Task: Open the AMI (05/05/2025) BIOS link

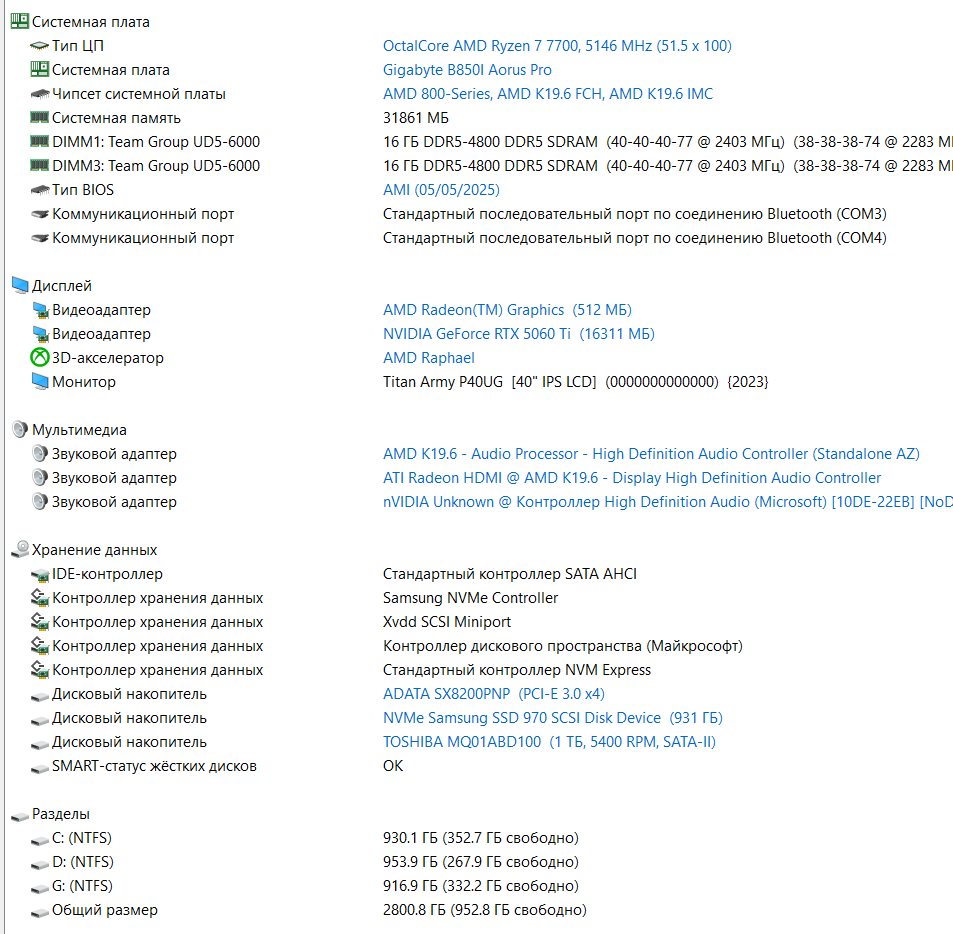Action: pyautogui.click(x=441, y=190)
